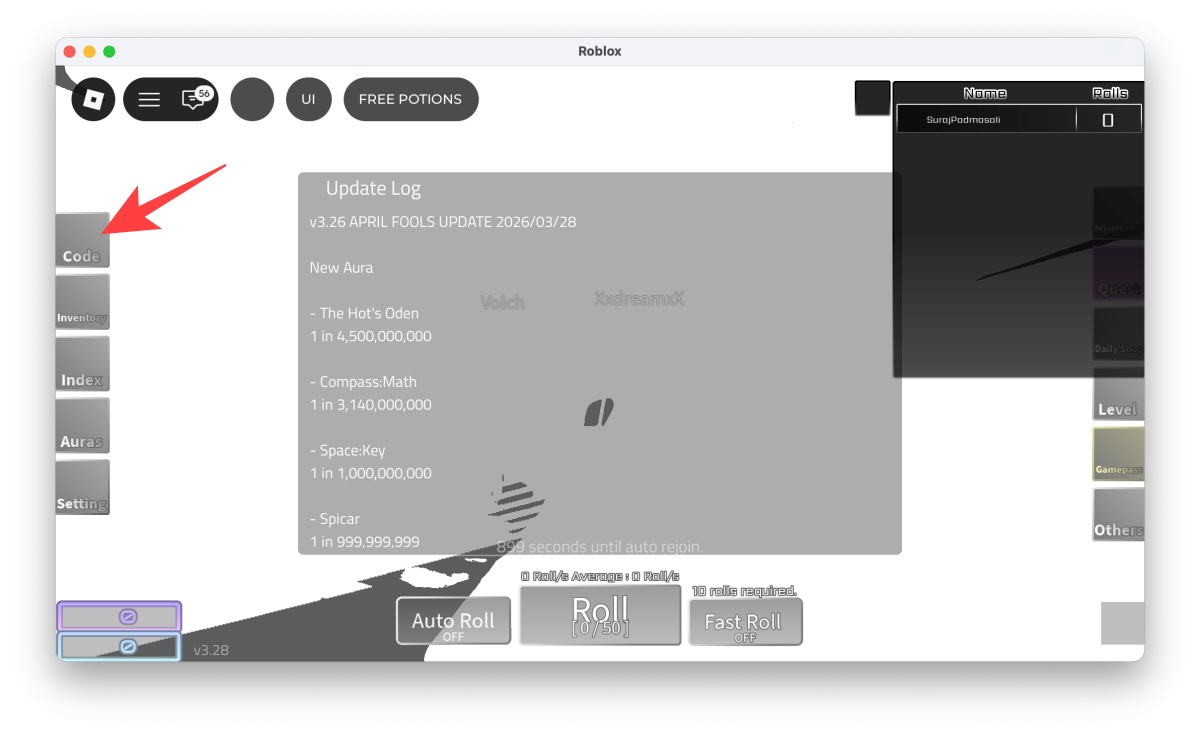Toggle Fast Roll off/on
1200x735 pixels.
(x=745, y=622)
